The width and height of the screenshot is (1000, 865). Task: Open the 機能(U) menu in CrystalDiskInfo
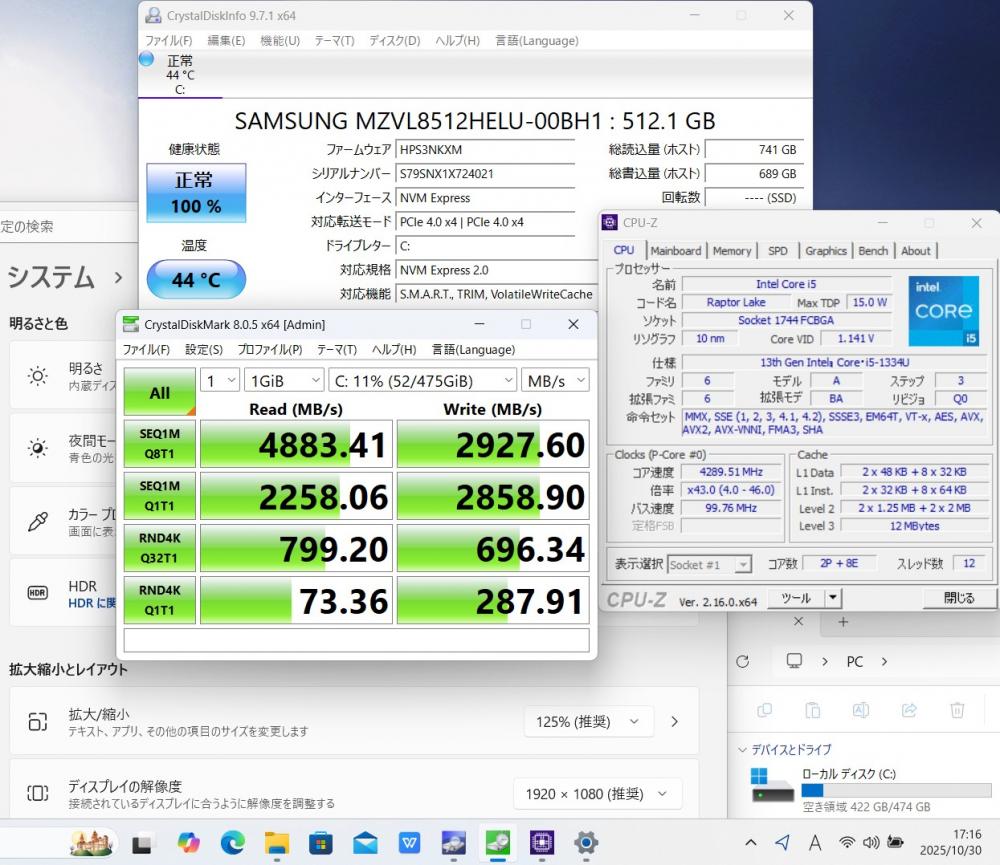pyautogui.click(x=280, y=41)
